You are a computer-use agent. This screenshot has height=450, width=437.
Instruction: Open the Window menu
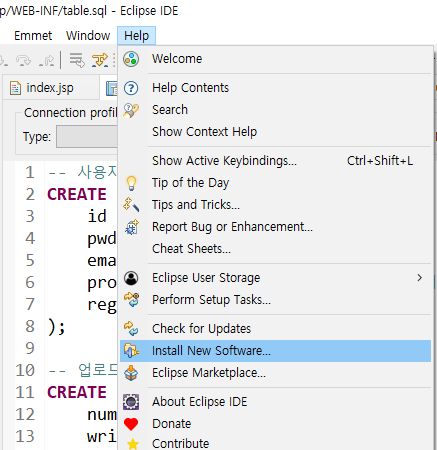88,35
